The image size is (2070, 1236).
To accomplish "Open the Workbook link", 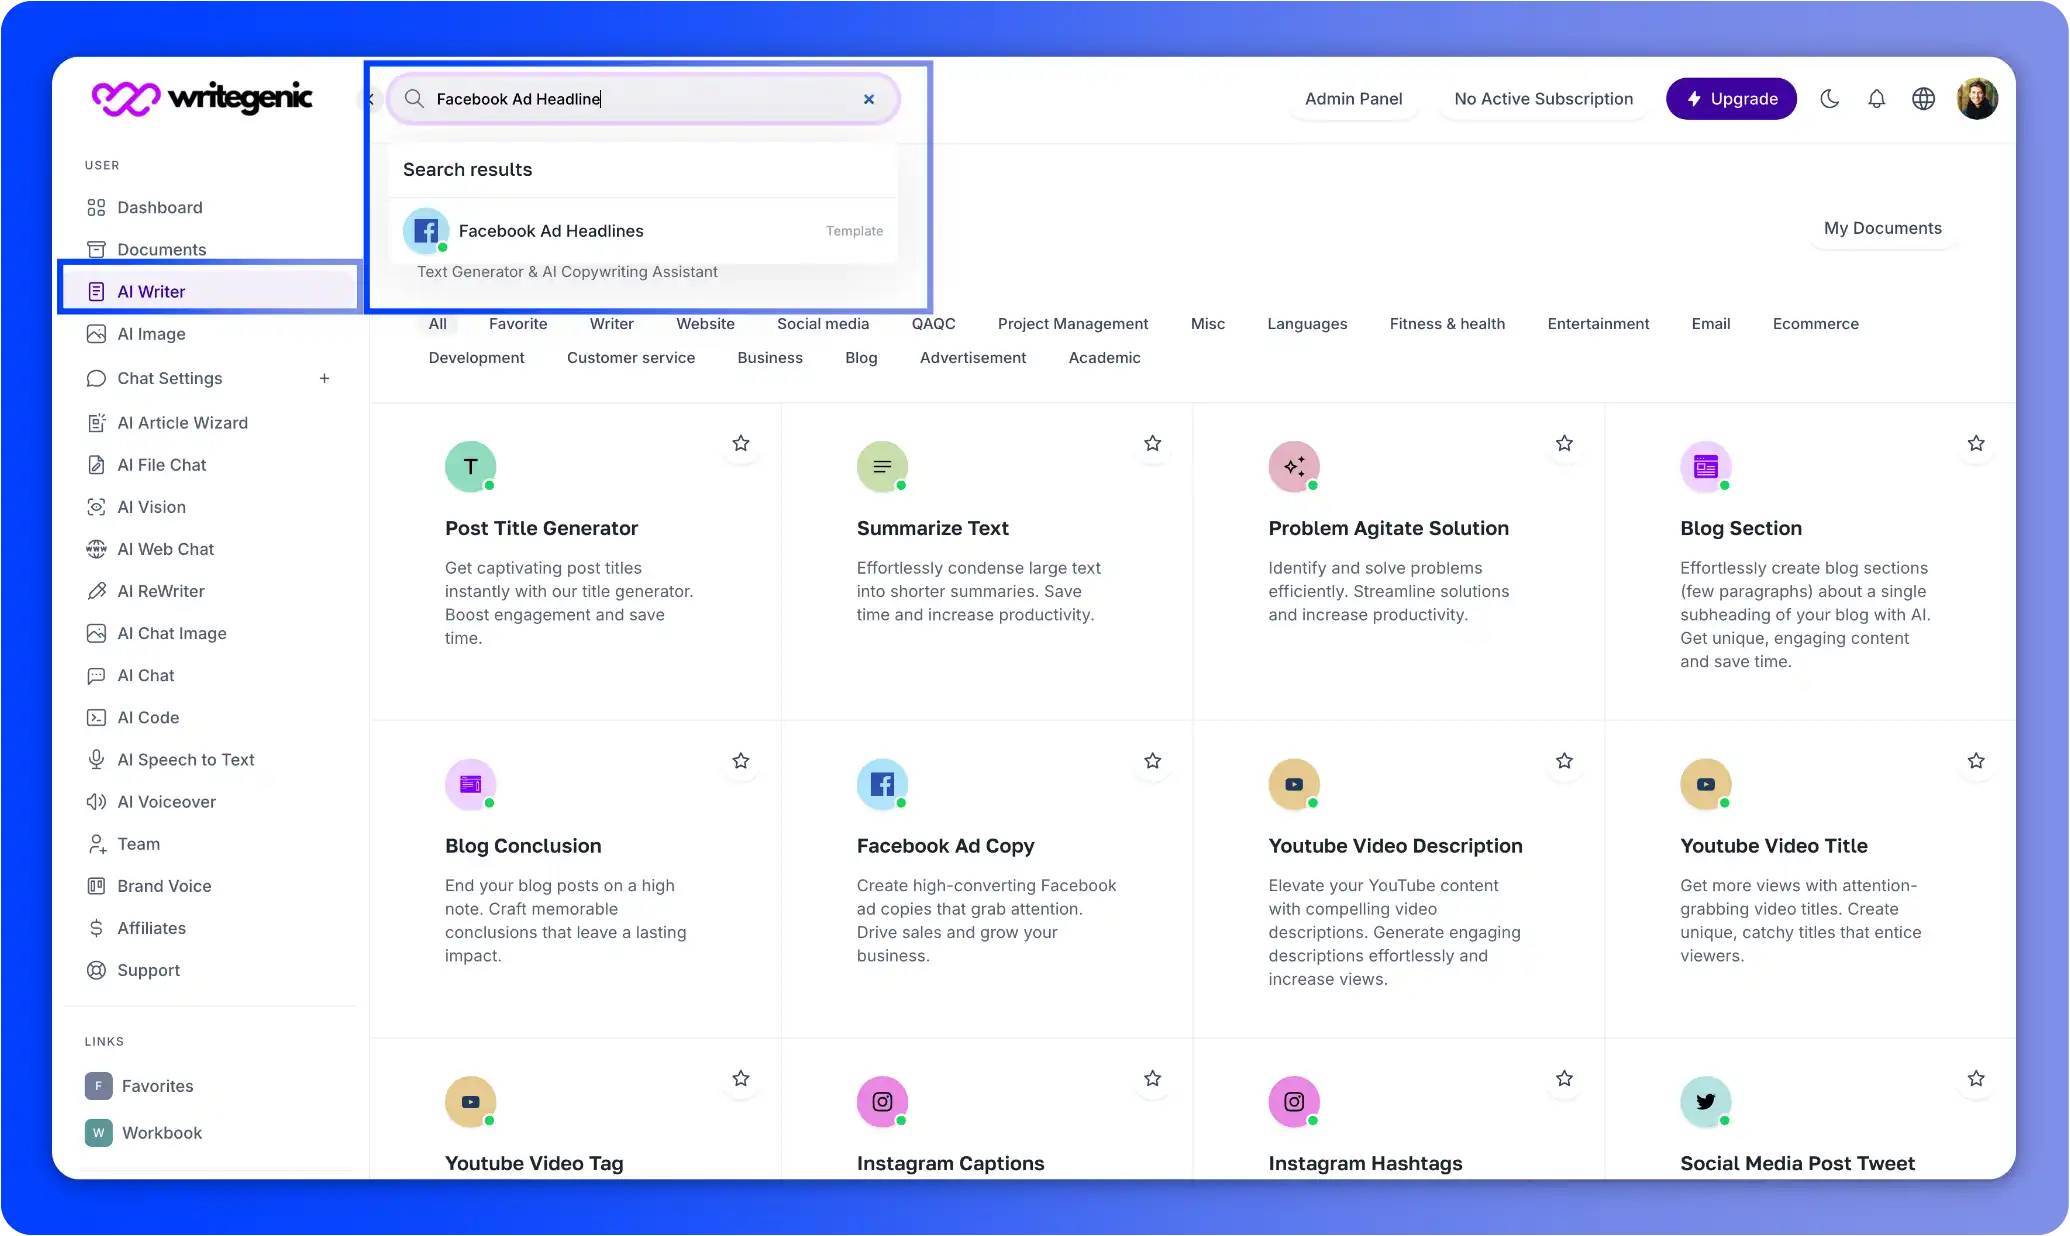I will 143,1133.
